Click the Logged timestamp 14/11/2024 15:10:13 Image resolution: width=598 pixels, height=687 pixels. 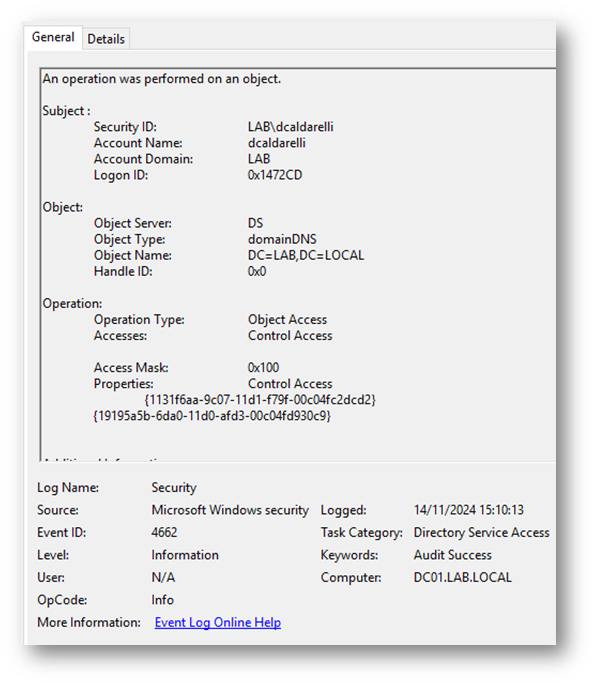[x=469, y=510]
